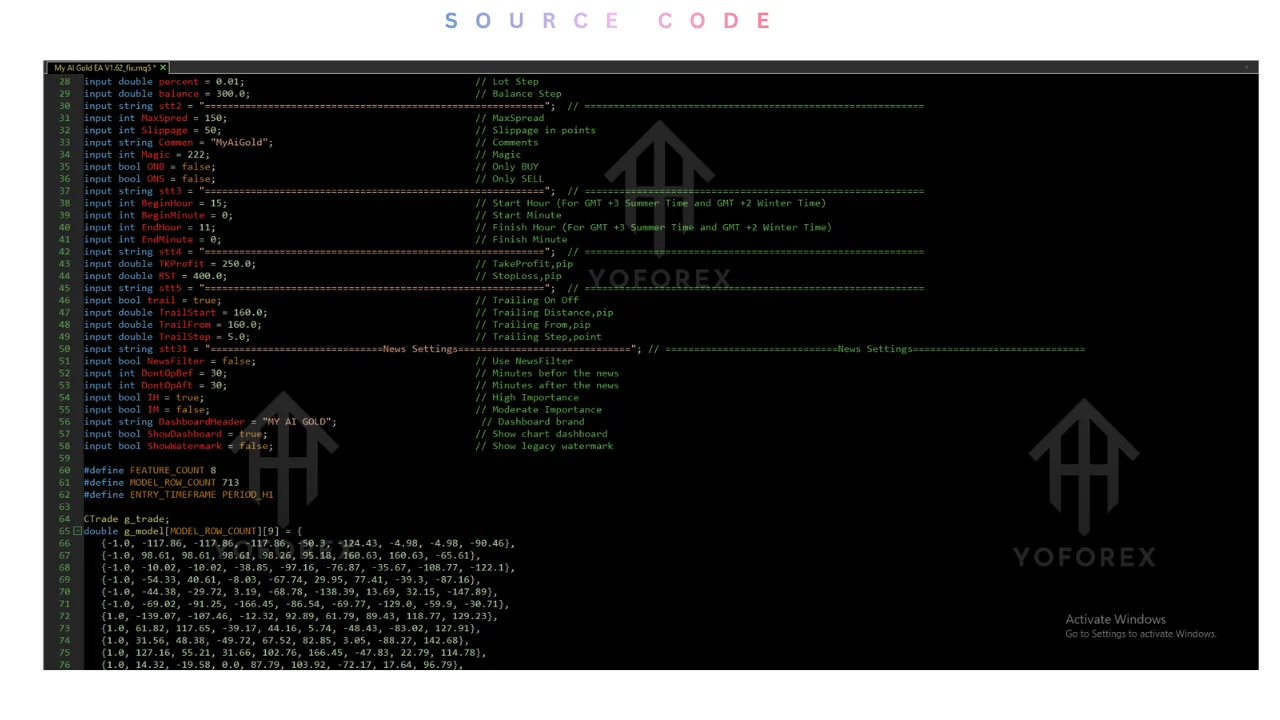
Task: Place cursor on the 'balance' input variable
Action: 179,94
